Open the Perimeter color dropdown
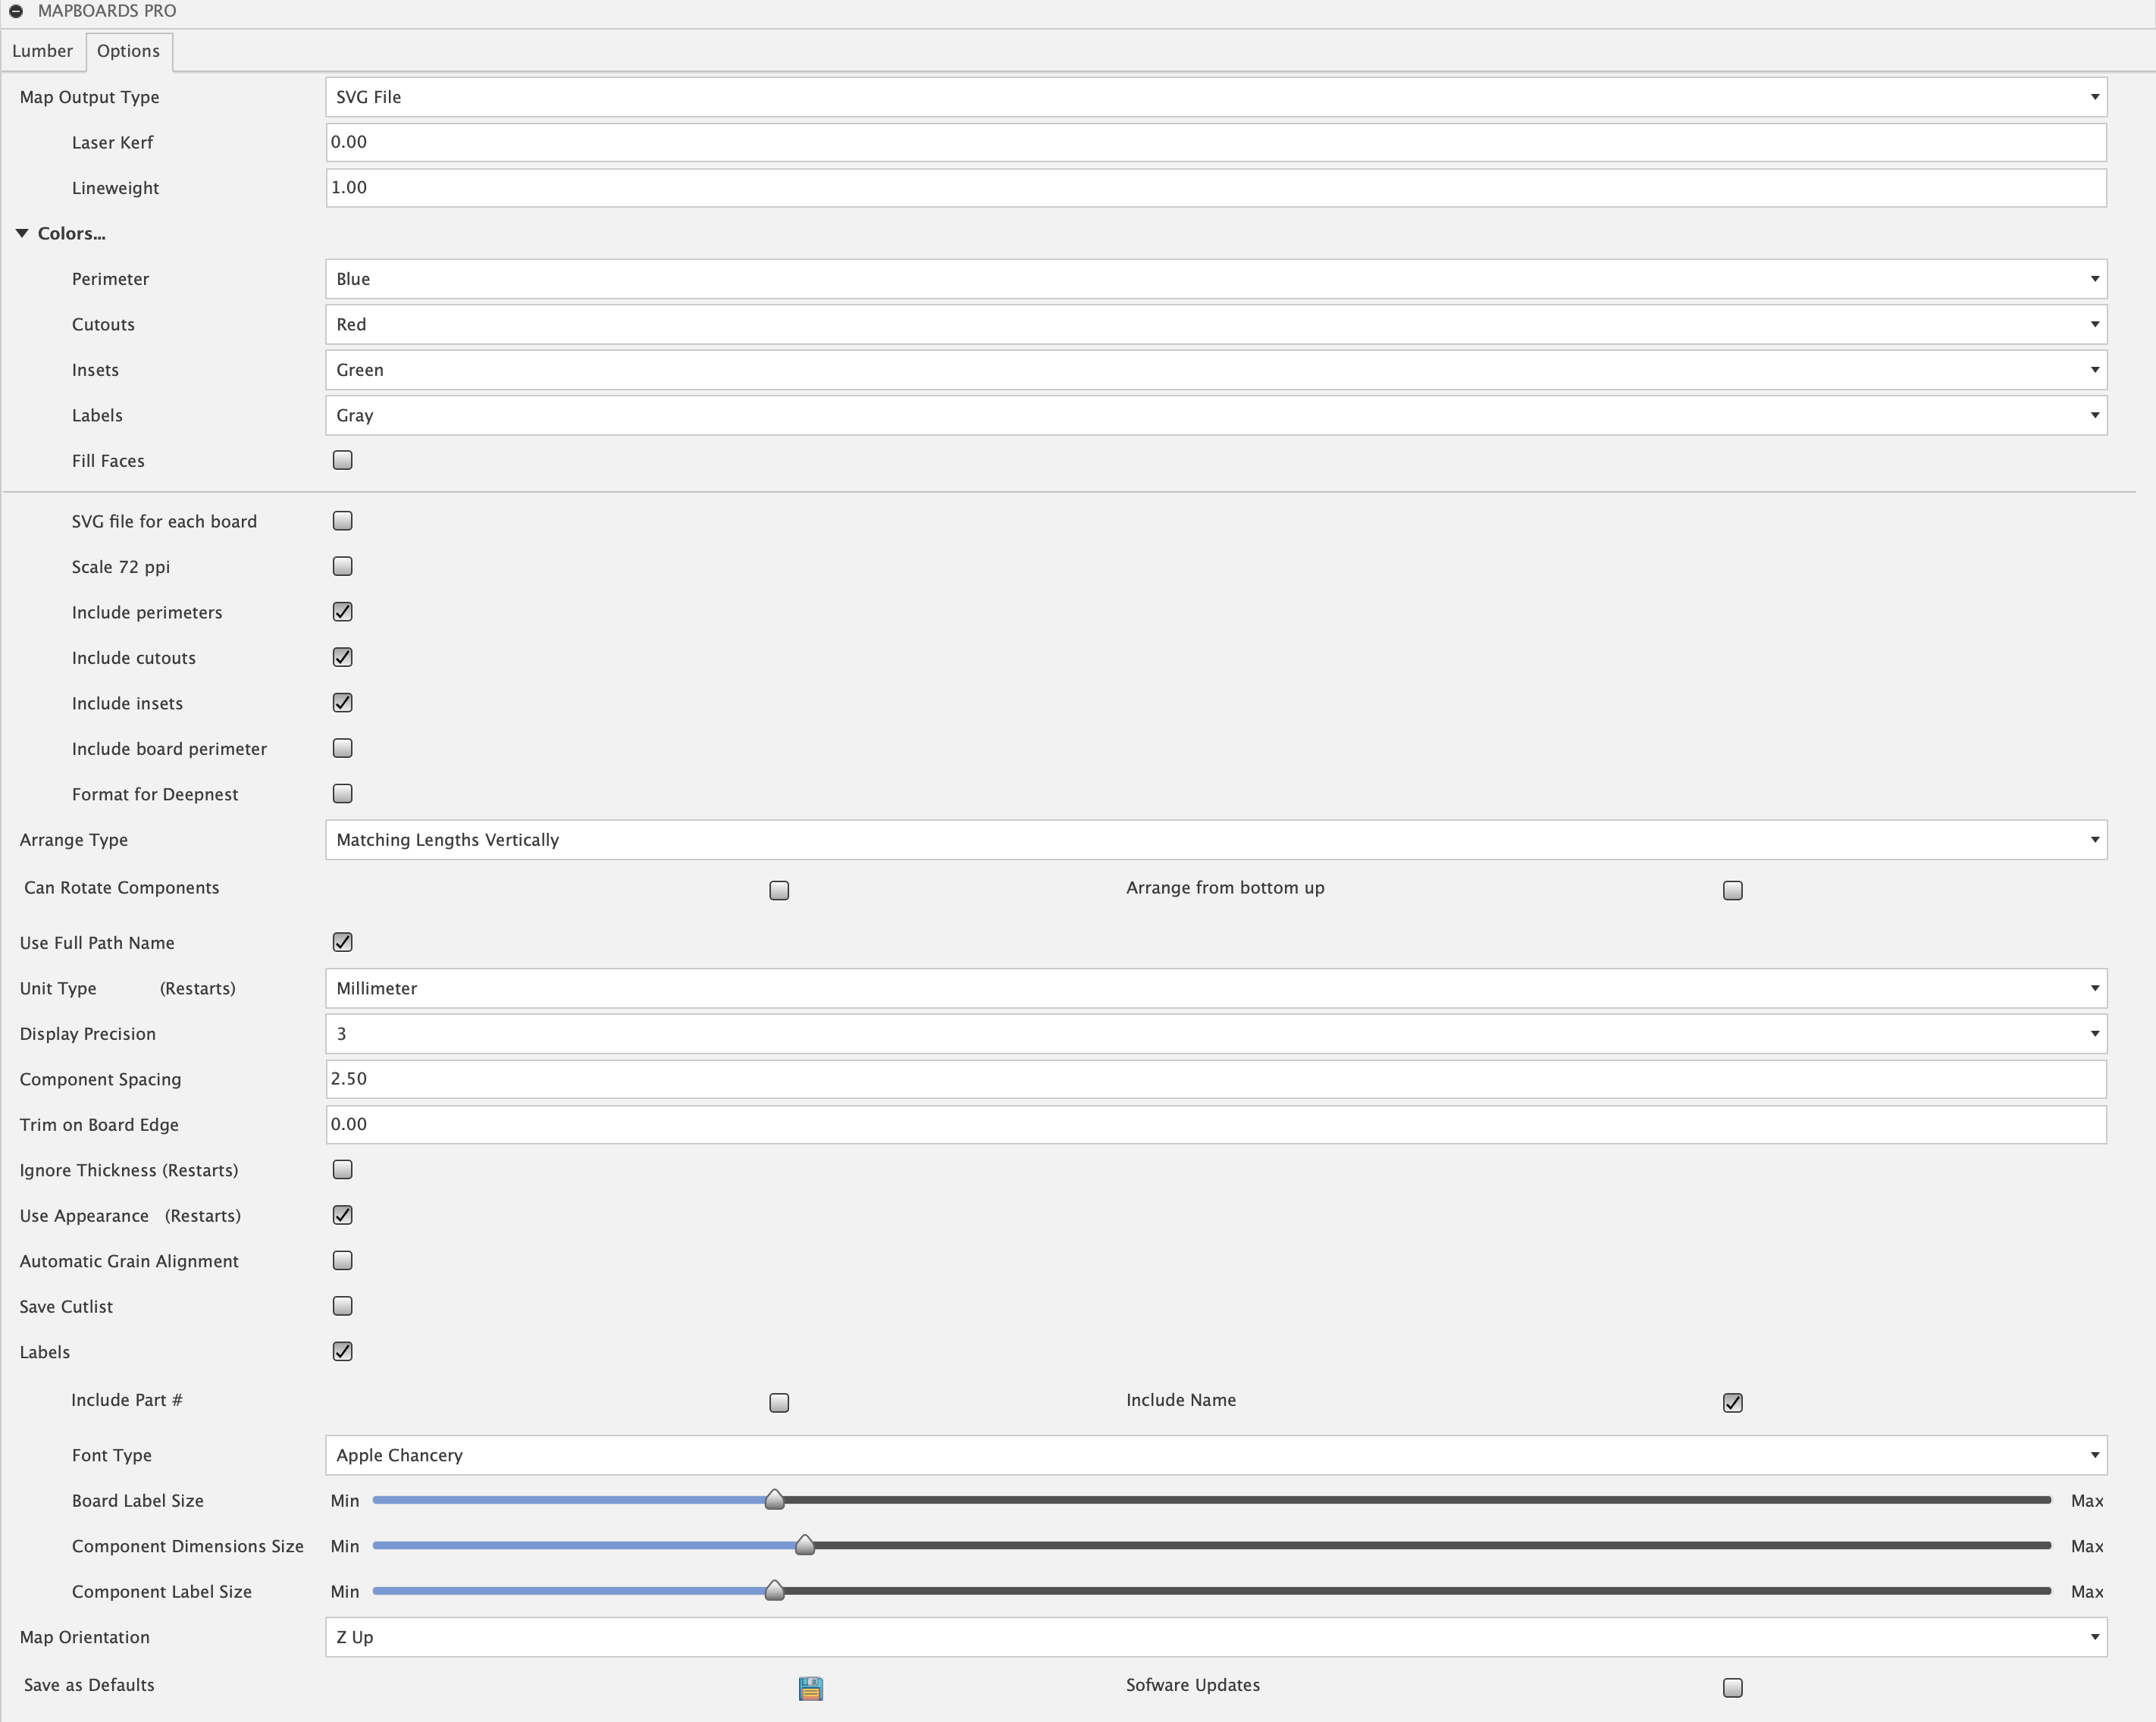Image resolution: width=2156 pixels, height=1722 pixels. point(1215,279)
